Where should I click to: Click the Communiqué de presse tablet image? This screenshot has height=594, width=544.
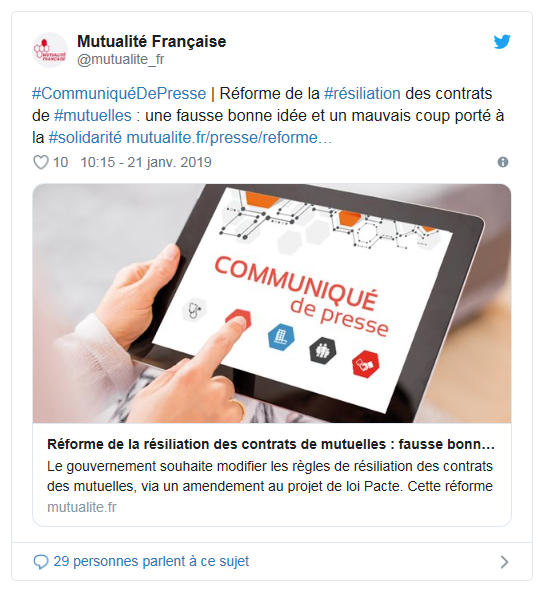coord(272,303)
